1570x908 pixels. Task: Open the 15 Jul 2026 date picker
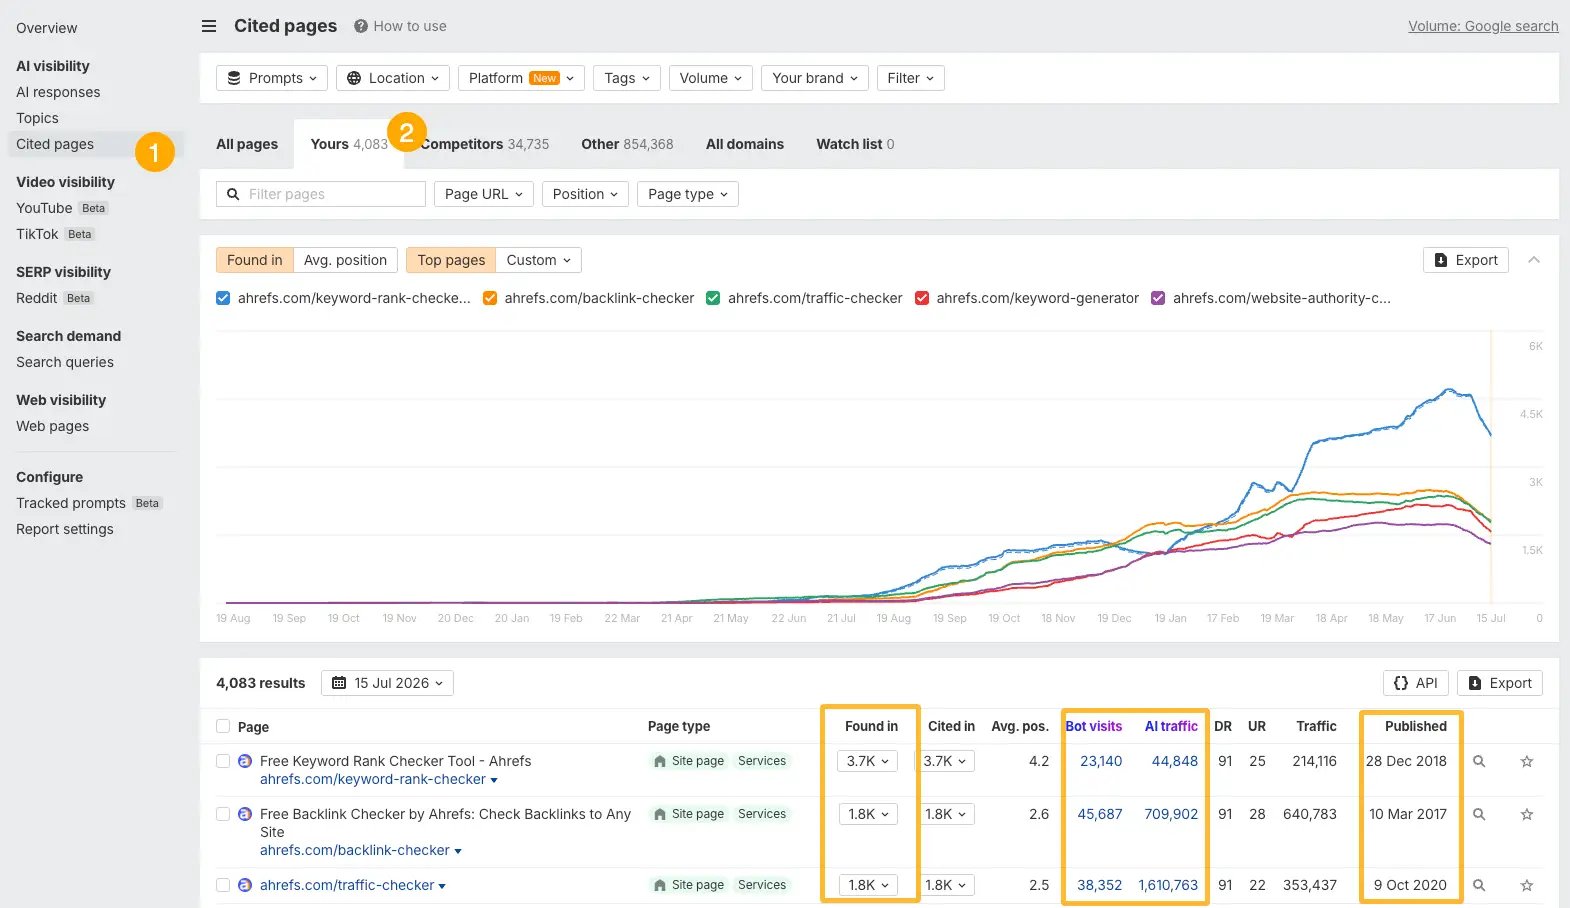click(388, 683)
